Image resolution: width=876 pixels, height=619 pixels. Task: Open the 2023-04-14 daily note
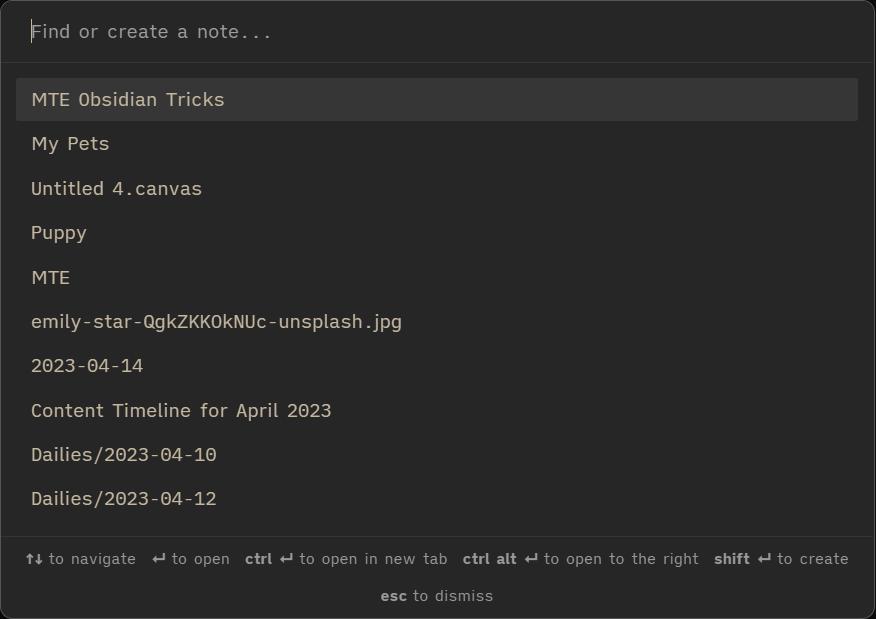coord(88,365)
